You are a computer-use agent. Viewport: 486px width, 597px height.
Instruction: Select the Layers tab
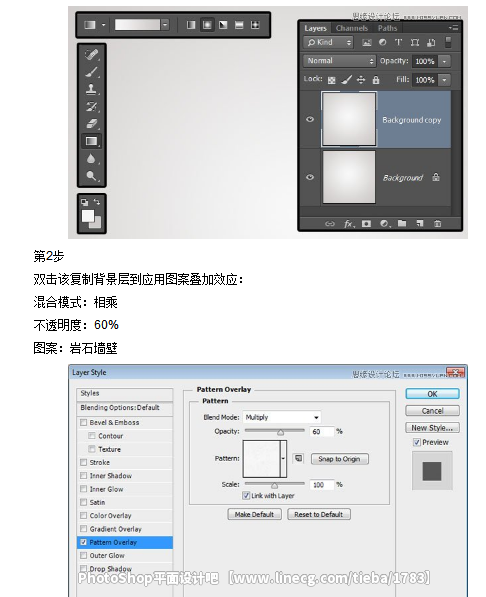coord(315,28)
